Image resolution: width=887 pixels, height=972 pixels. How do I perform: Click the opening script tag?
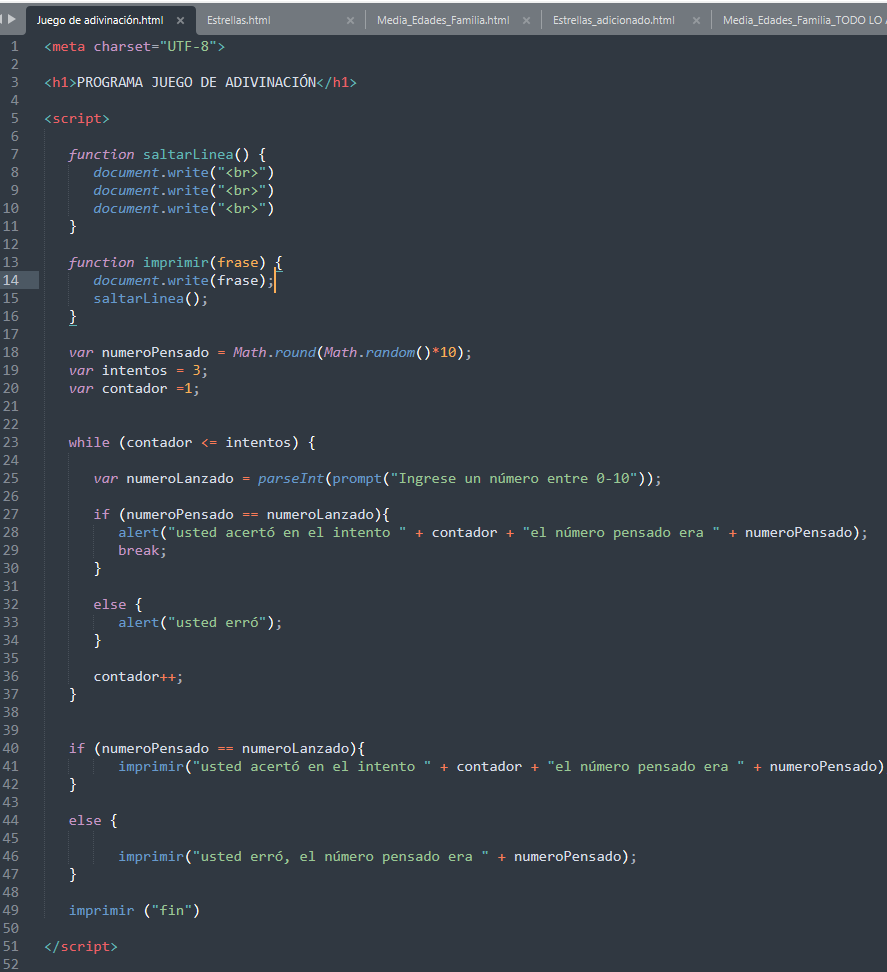(x=77, y=118)
